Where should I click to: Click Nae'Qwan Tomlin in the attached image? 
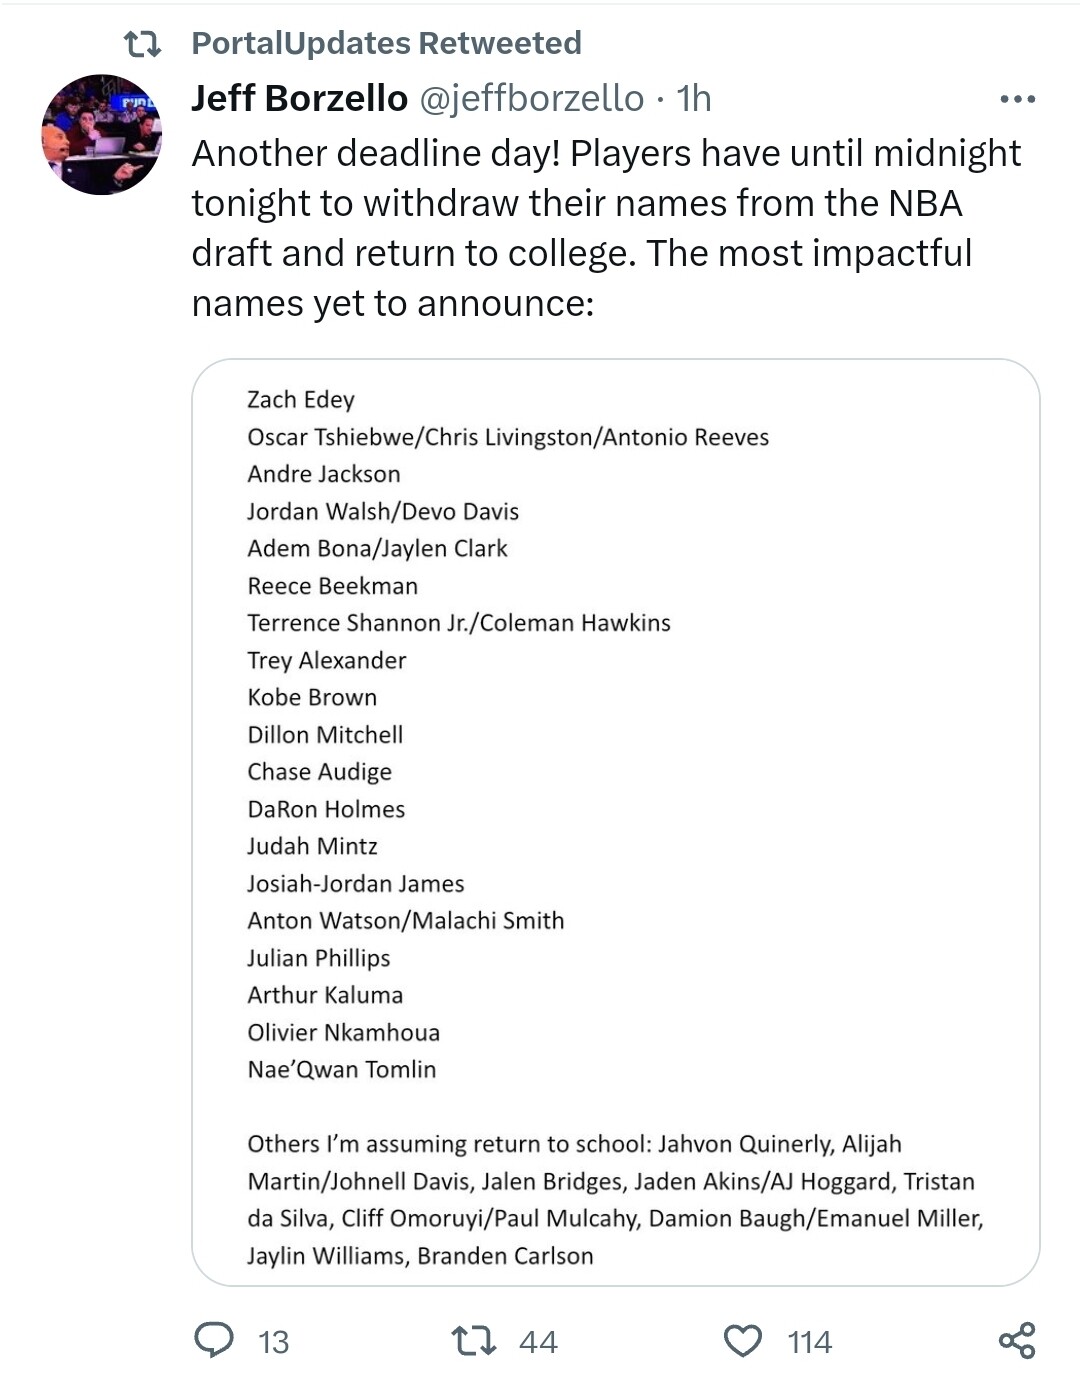(342, 1069)
